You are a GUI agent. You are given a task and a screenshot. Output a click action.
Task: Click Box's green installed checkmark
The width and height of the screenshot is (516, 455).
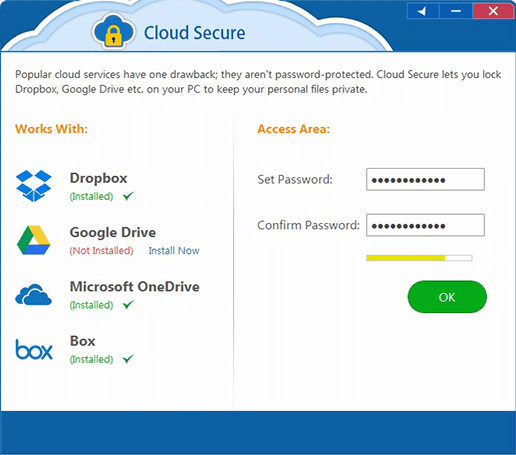pos(128,359)
